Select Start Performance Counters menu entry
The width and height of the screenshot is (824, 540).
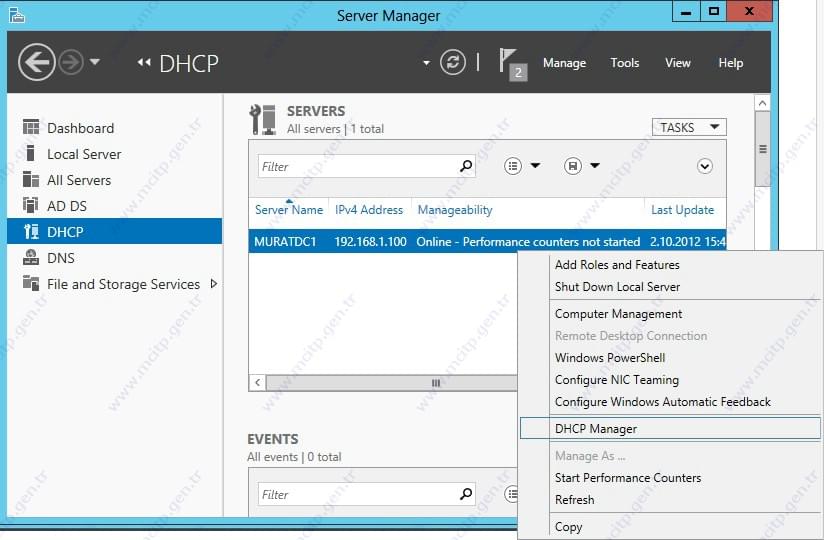click(627, 477)
